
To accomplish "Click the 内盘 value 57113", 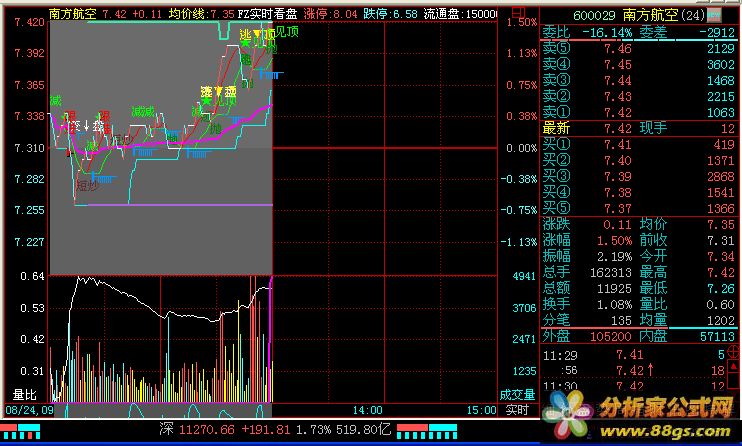I will (x=718, y=337).
